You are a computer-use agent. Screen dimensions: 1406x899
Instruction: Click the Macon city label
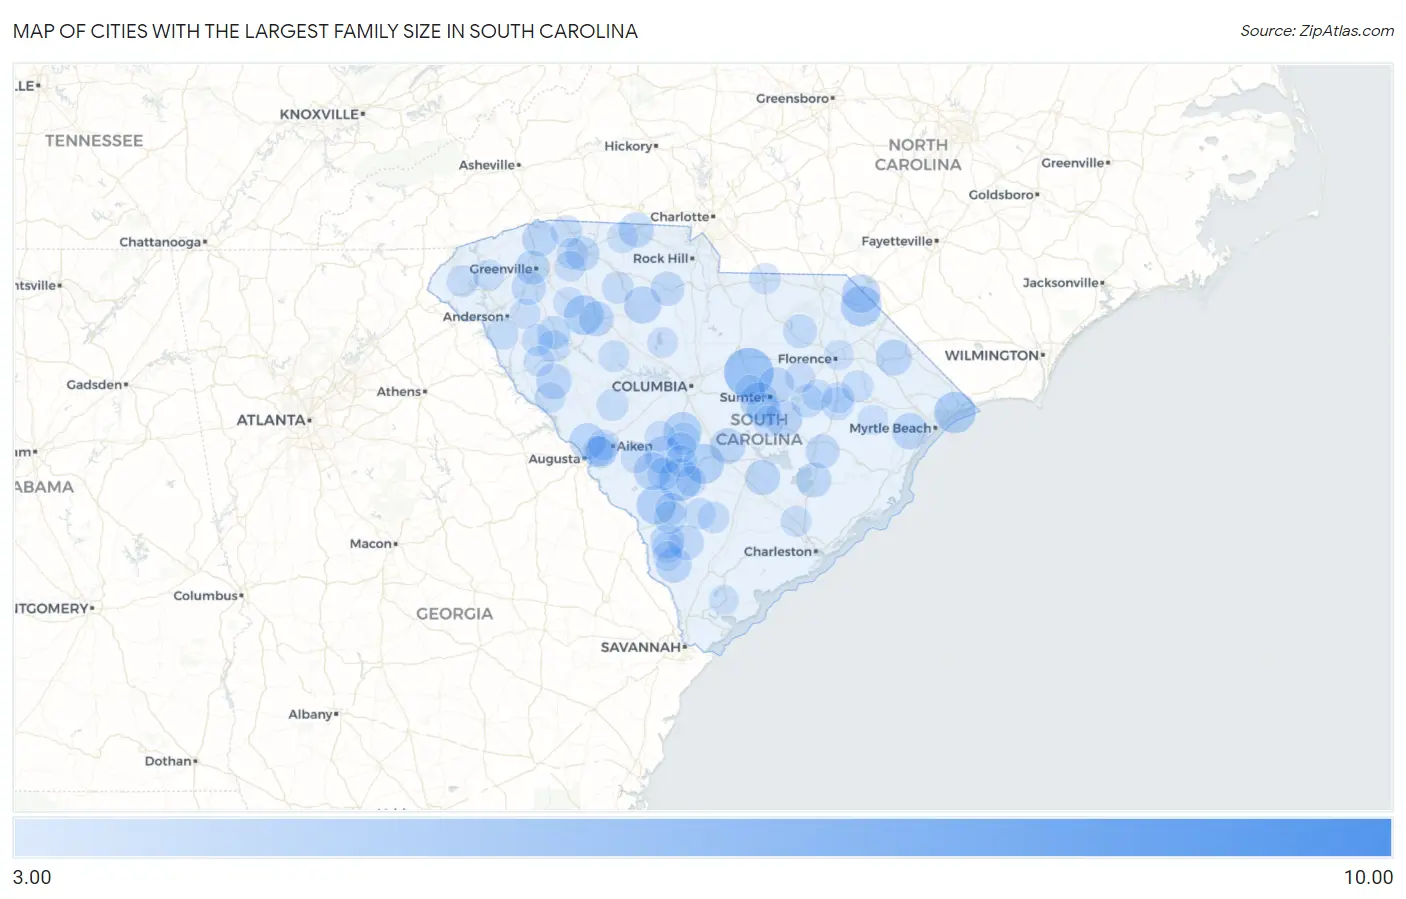[x=371, y=544]
